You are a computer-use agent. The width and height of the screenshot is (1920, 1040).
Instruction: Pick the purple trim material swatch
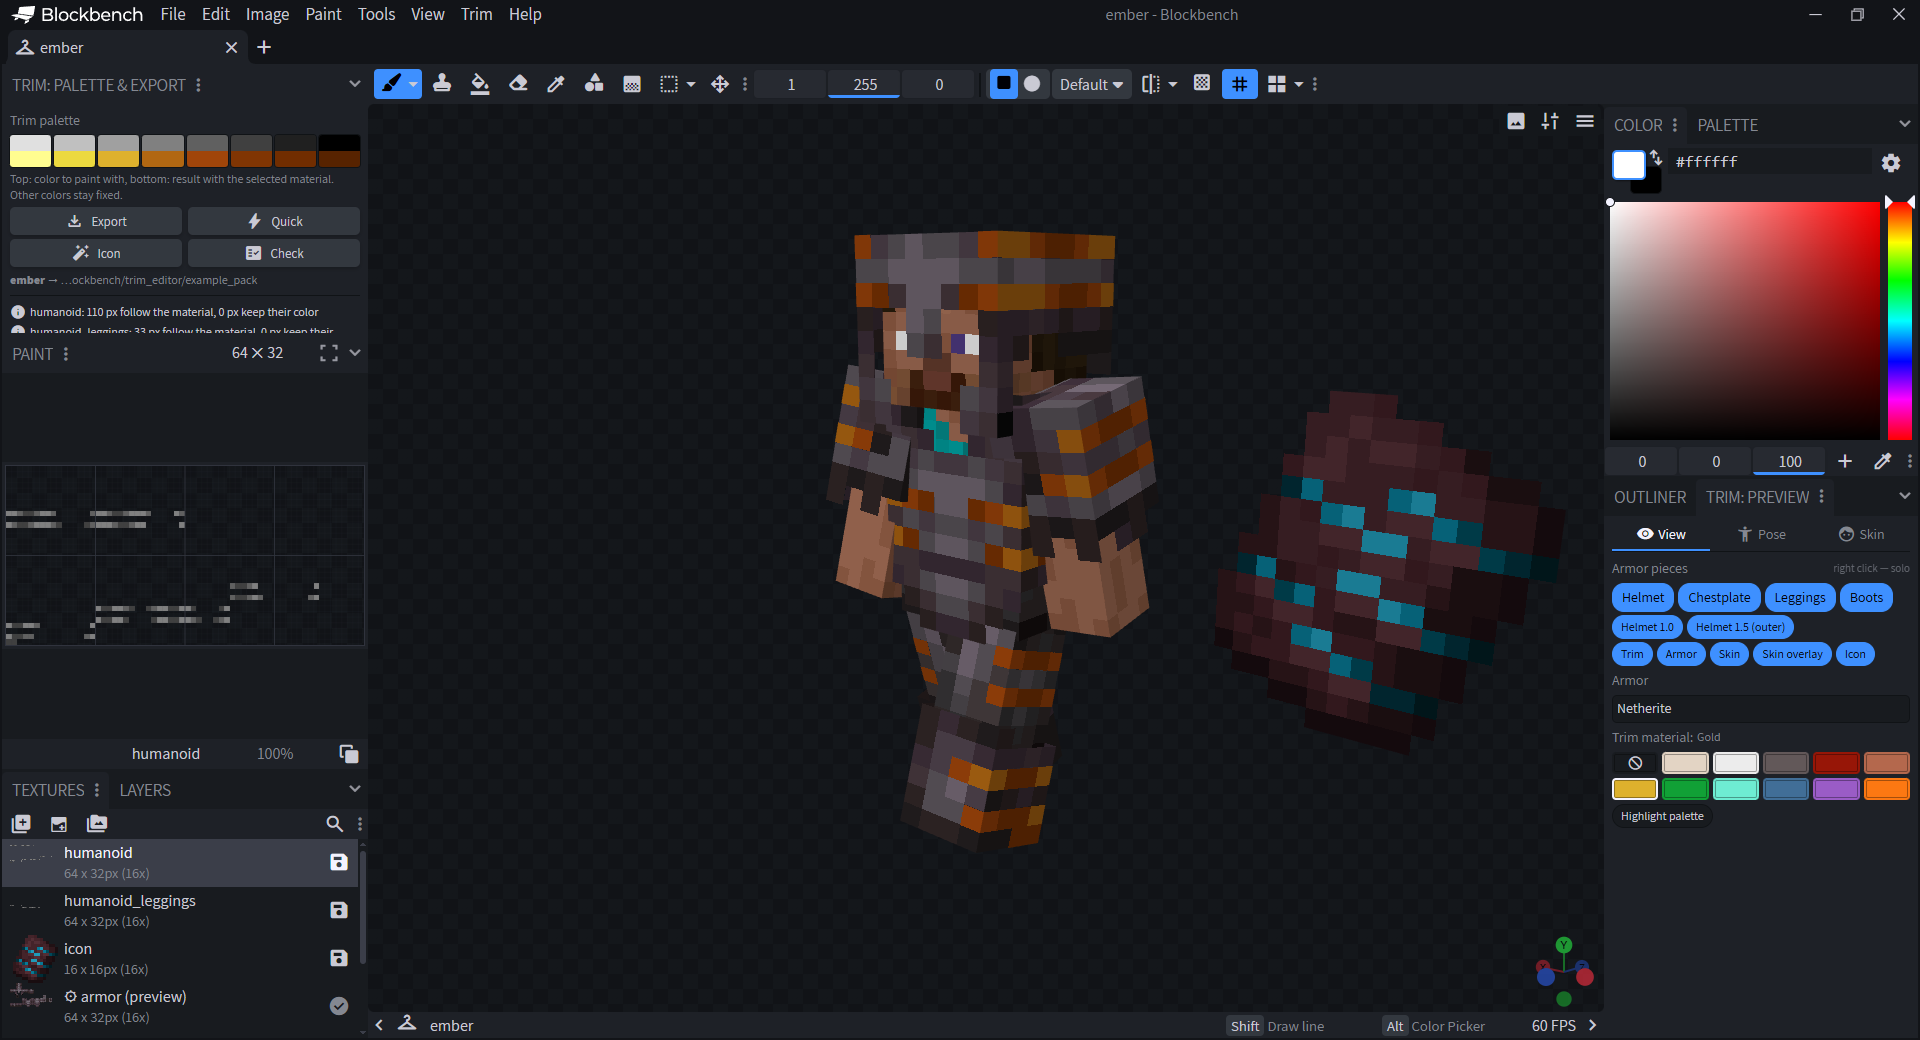click(x=1836, y=789)
